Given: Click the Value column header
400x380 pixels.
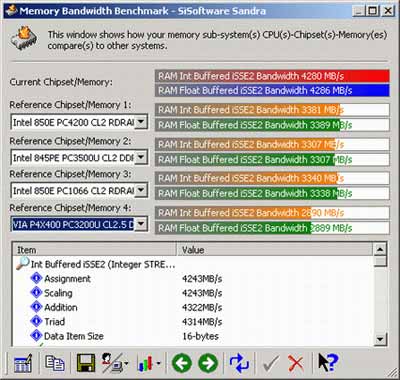Looking at the screenshot, I should [274, 249].
